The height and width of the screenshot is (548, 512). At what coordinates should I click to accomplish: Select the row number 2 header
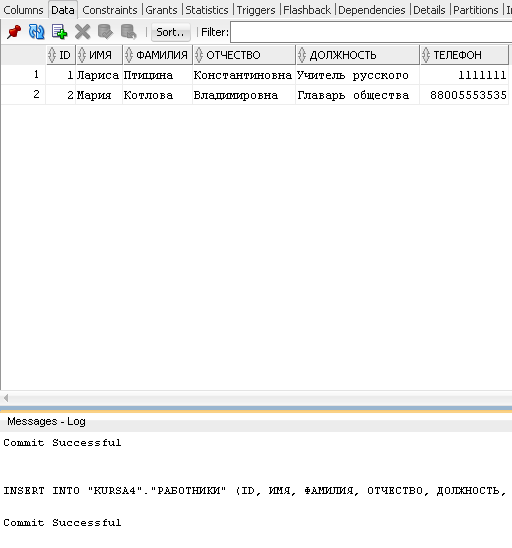23,94
